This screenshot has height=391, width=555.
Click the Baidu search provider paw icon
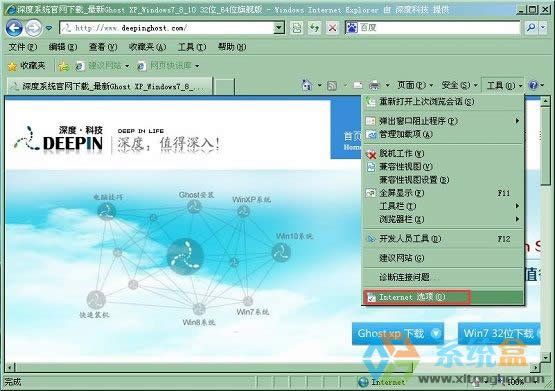(x=351, y=28)
